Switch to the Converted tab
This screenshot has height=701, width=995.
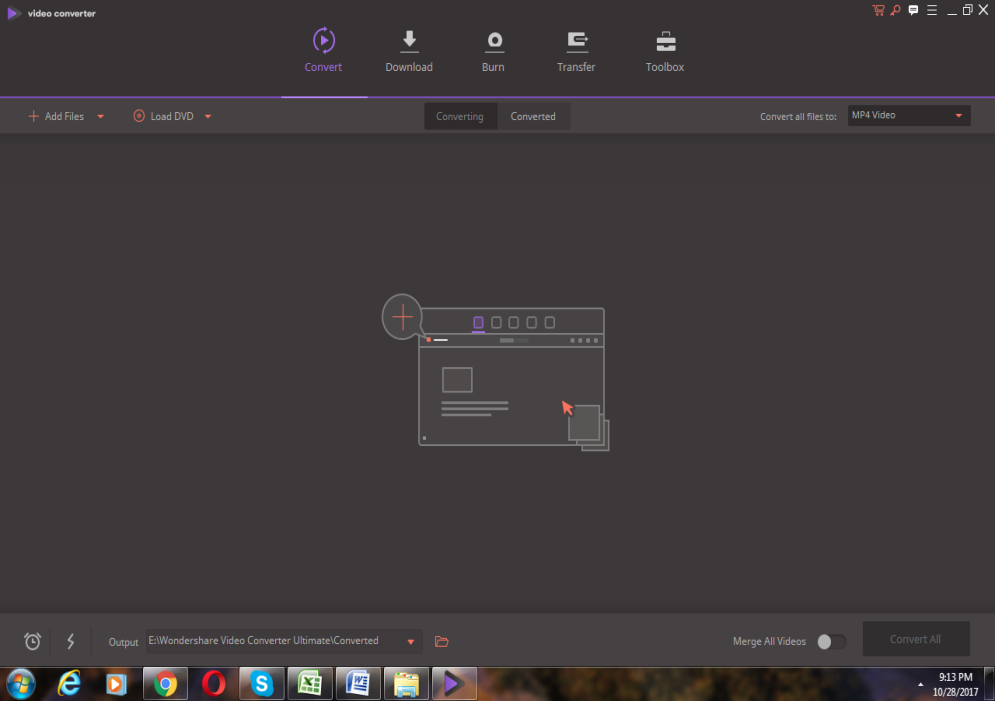pos(533,117)
